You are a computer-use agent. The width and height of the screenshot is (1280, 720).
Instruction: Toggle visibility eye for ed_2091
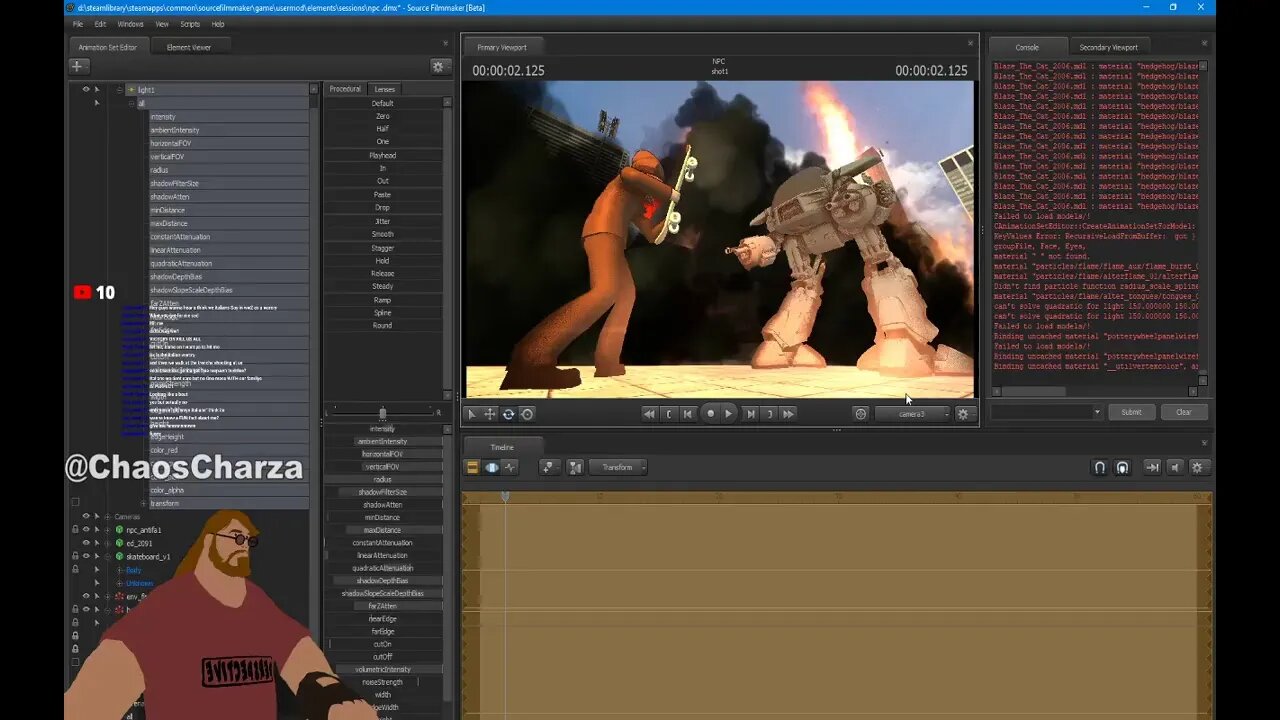point(86,543)
